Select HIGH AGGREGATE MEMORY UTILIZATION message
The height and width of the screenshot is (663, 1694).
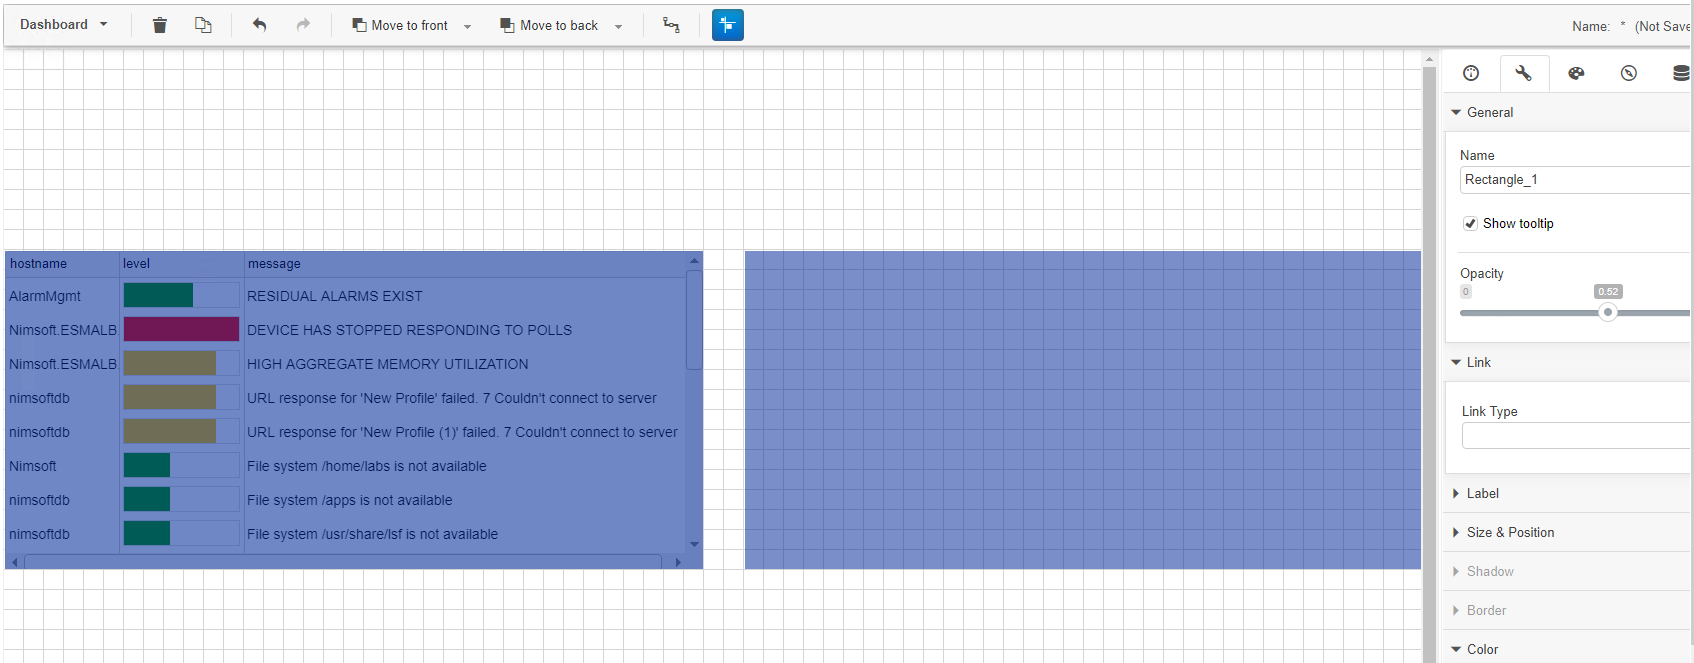(388, 364)
